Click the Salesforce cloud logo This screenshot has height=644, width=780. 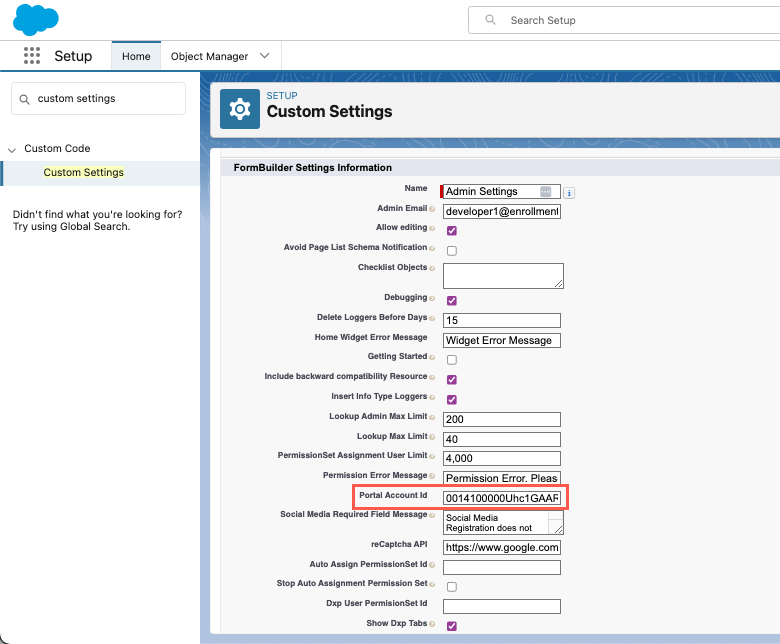click(x=36, y=18)
